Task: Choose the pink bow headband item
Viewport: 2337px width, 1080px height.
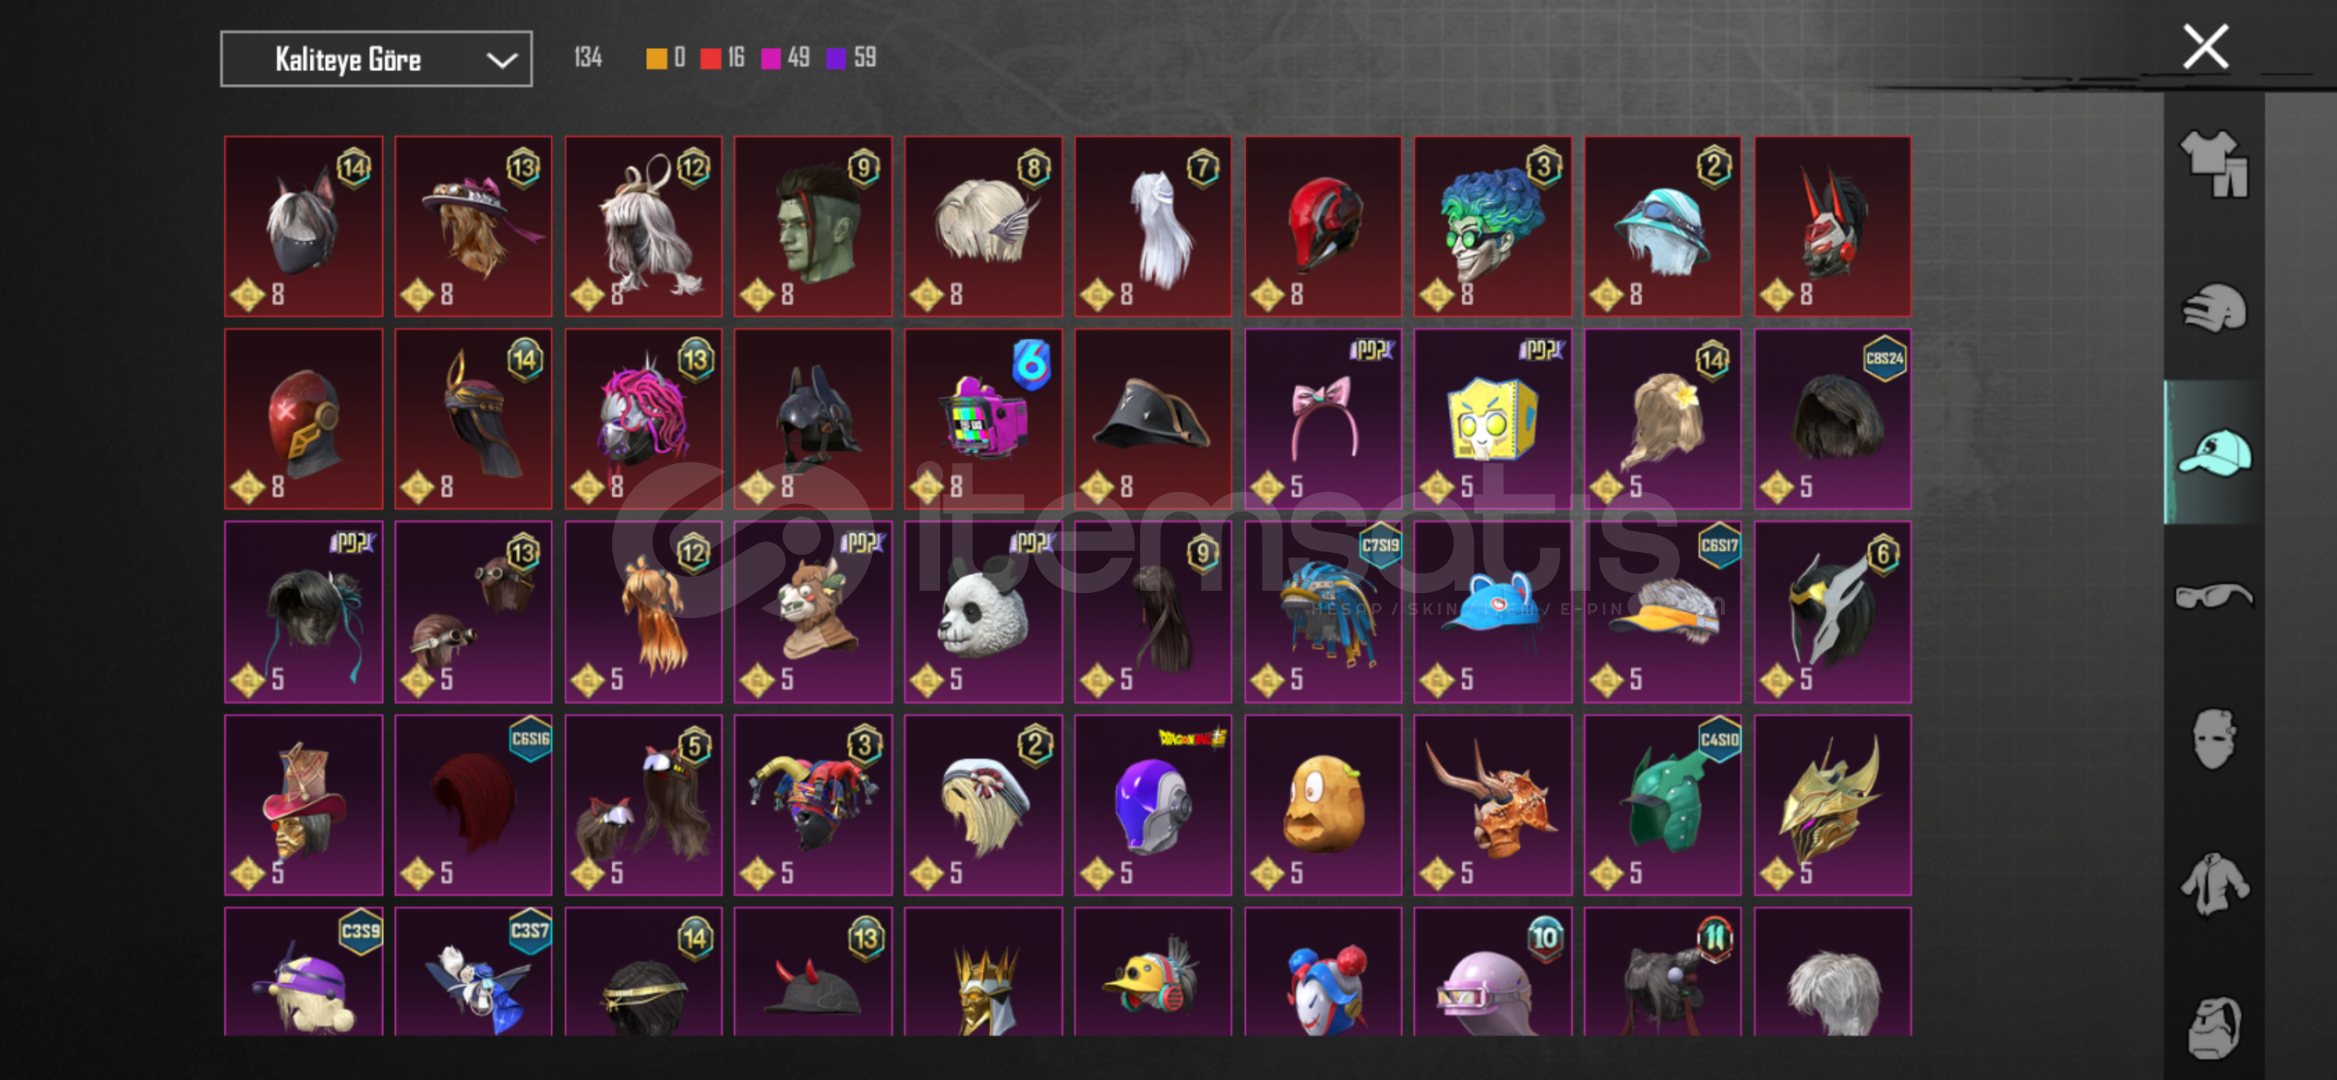Action: [x=1322, y=419]
